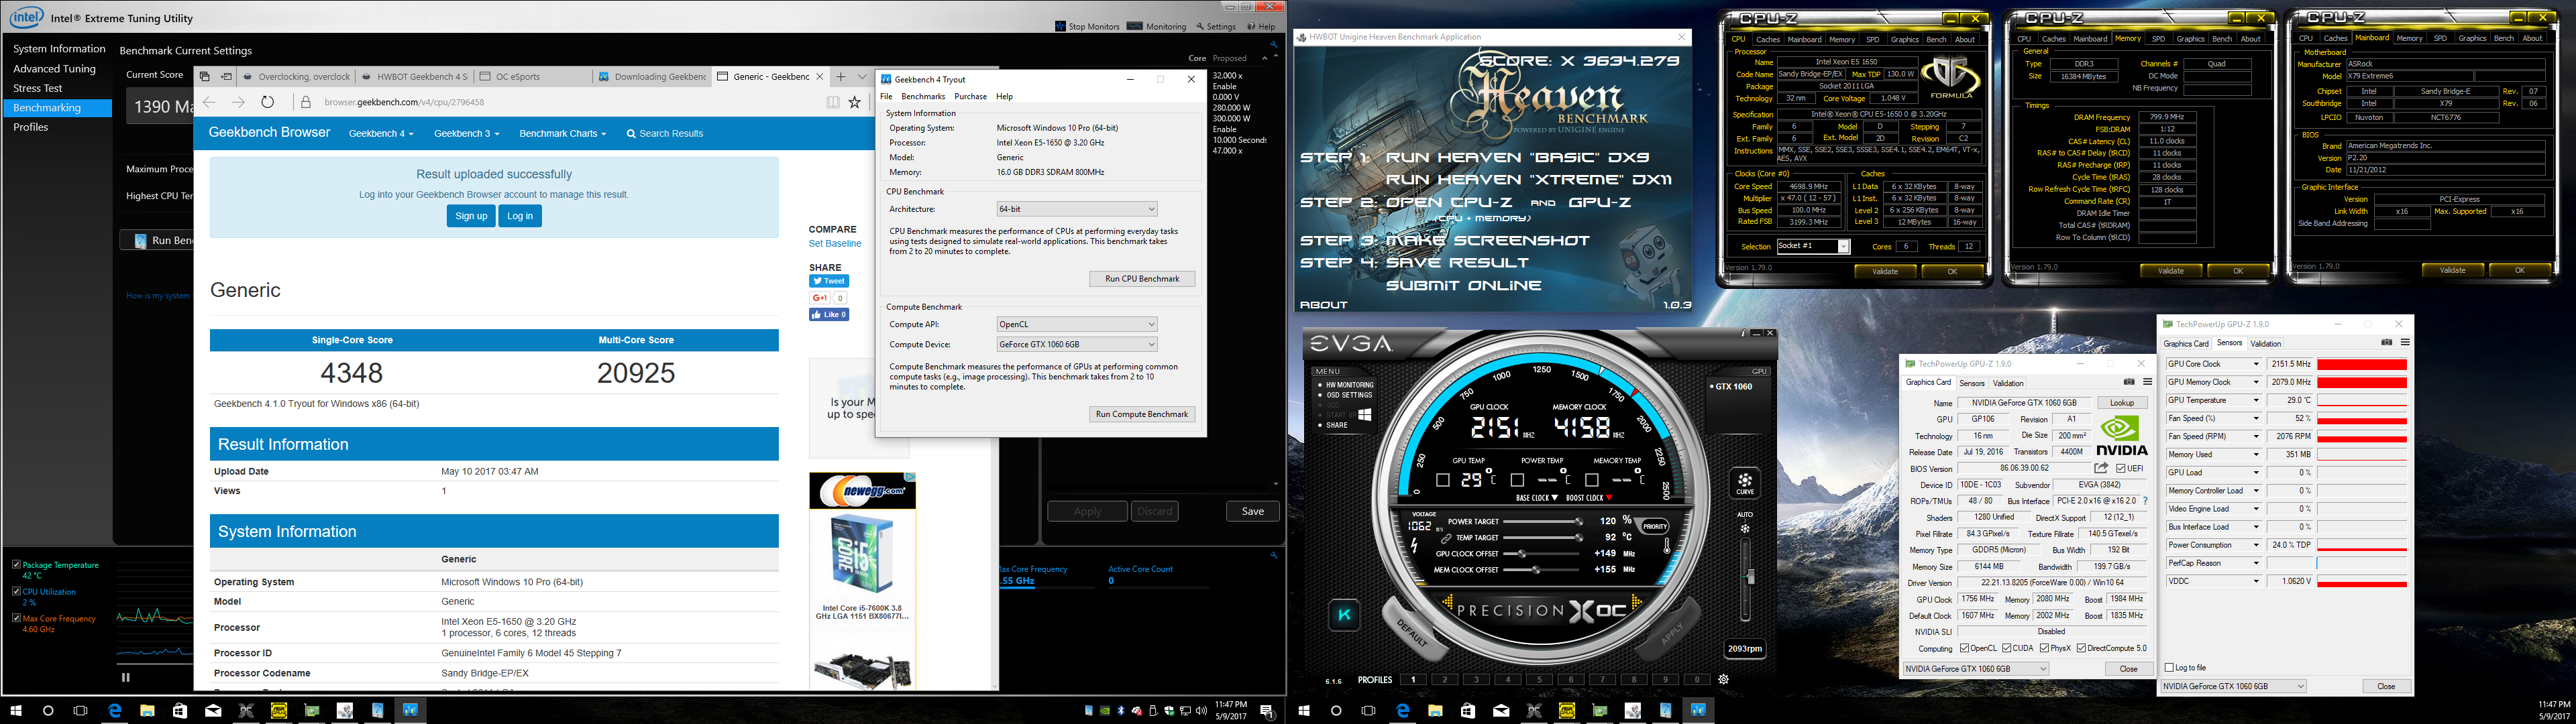Toggle Package Temperature monitor checkbox in XTU
2576x724 pixels.
16,565
